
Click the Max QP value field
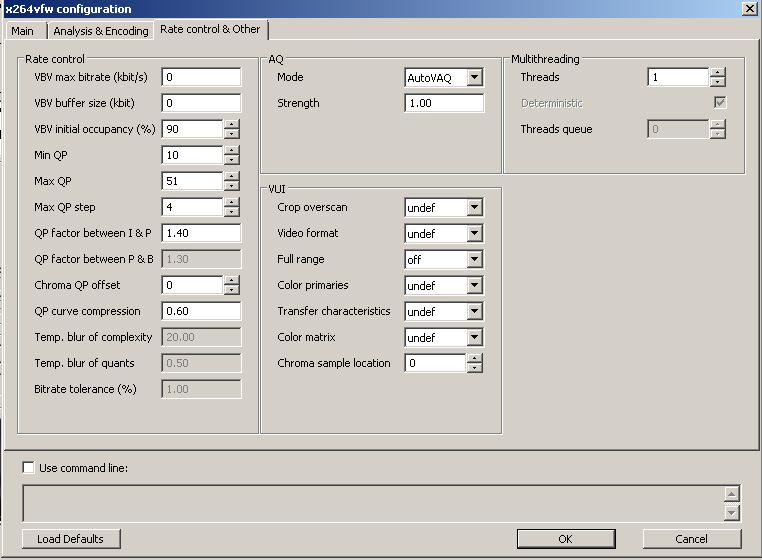coord(192,181)
